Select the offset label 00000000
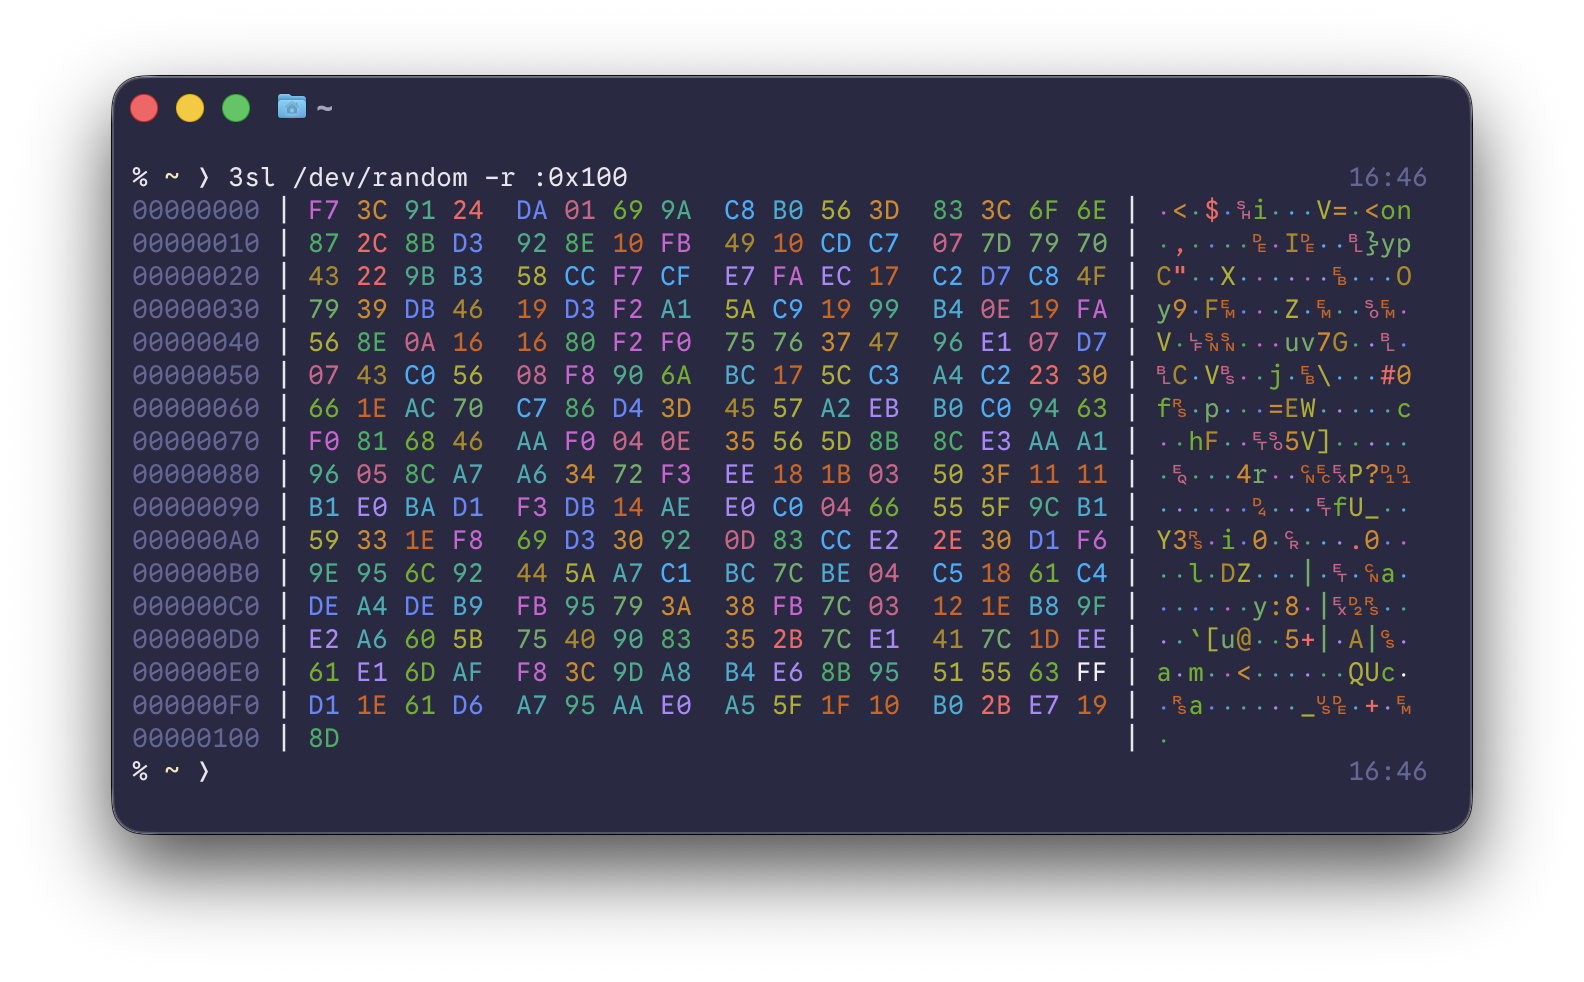 click(x=196, y=211)
